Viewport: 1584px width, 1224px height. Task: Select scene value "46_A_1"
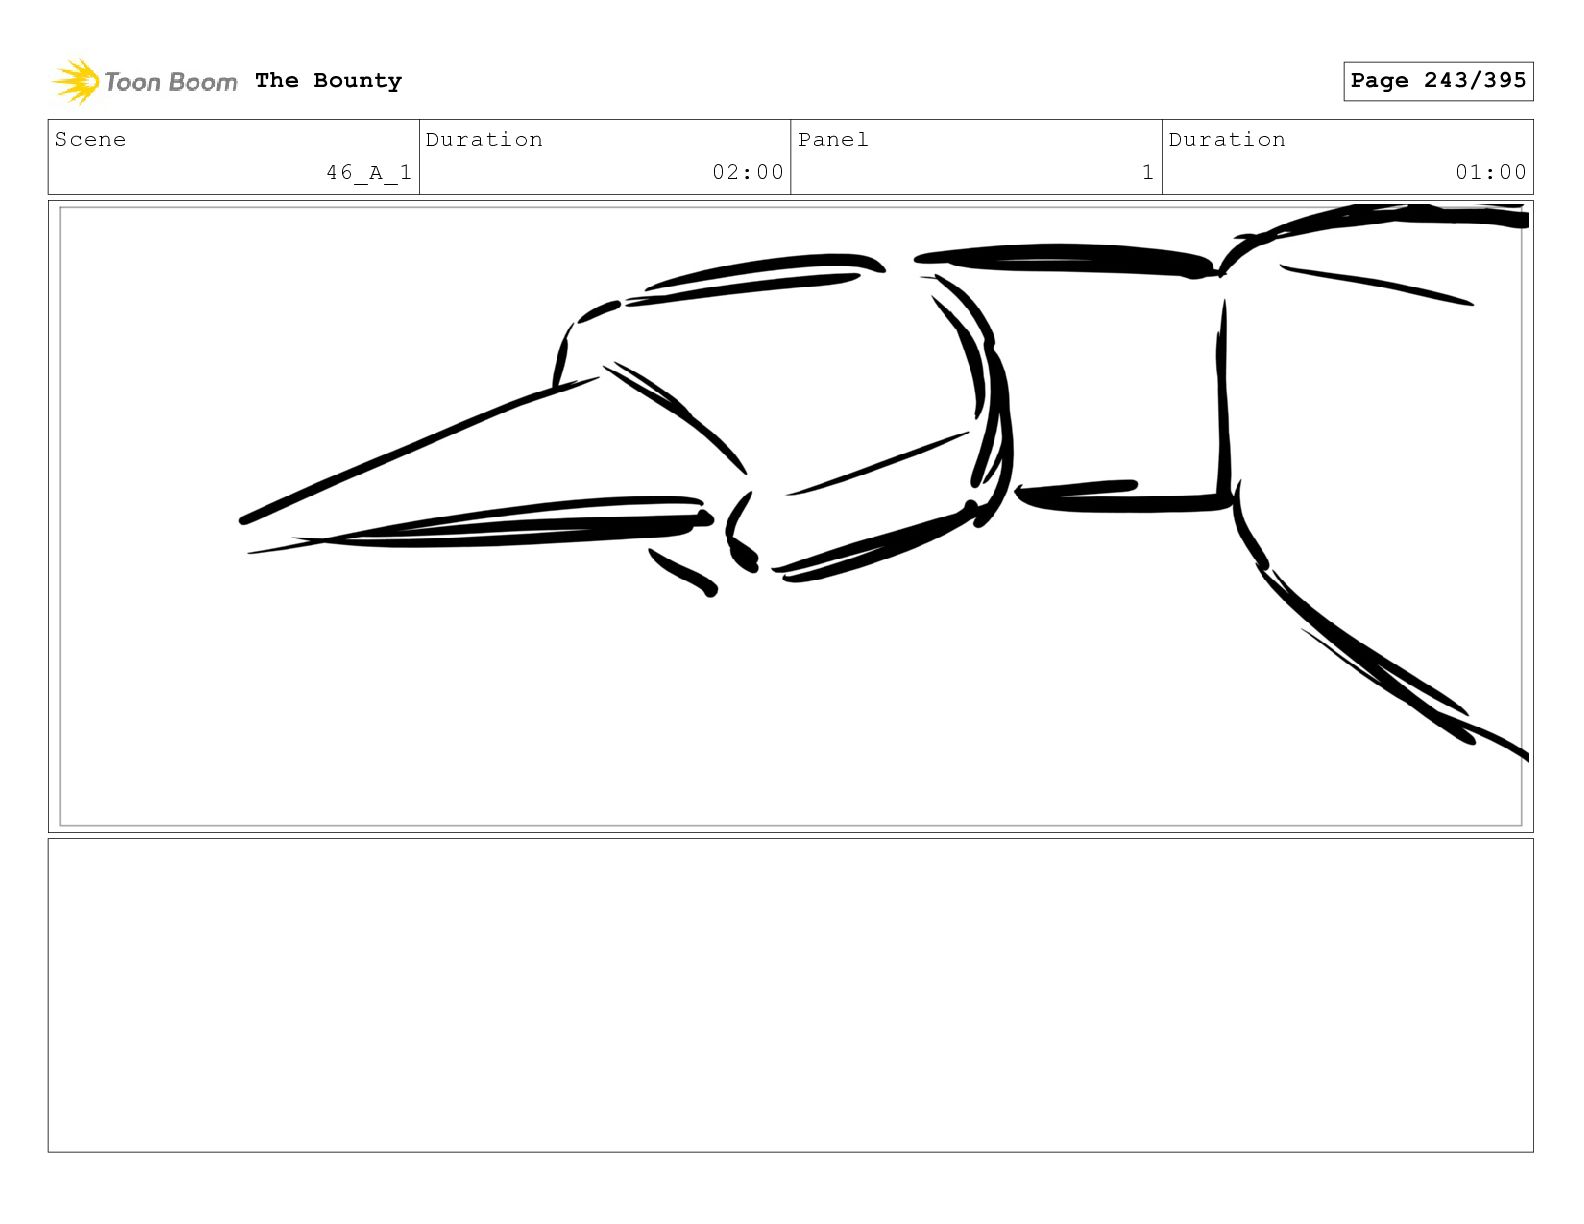(369, 173)
